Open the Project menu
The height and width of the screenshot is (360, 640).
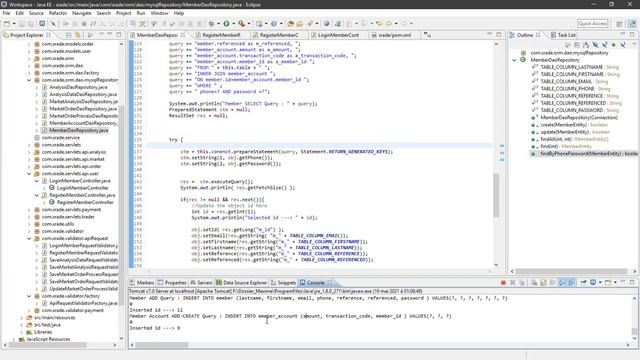pos(124,13)
